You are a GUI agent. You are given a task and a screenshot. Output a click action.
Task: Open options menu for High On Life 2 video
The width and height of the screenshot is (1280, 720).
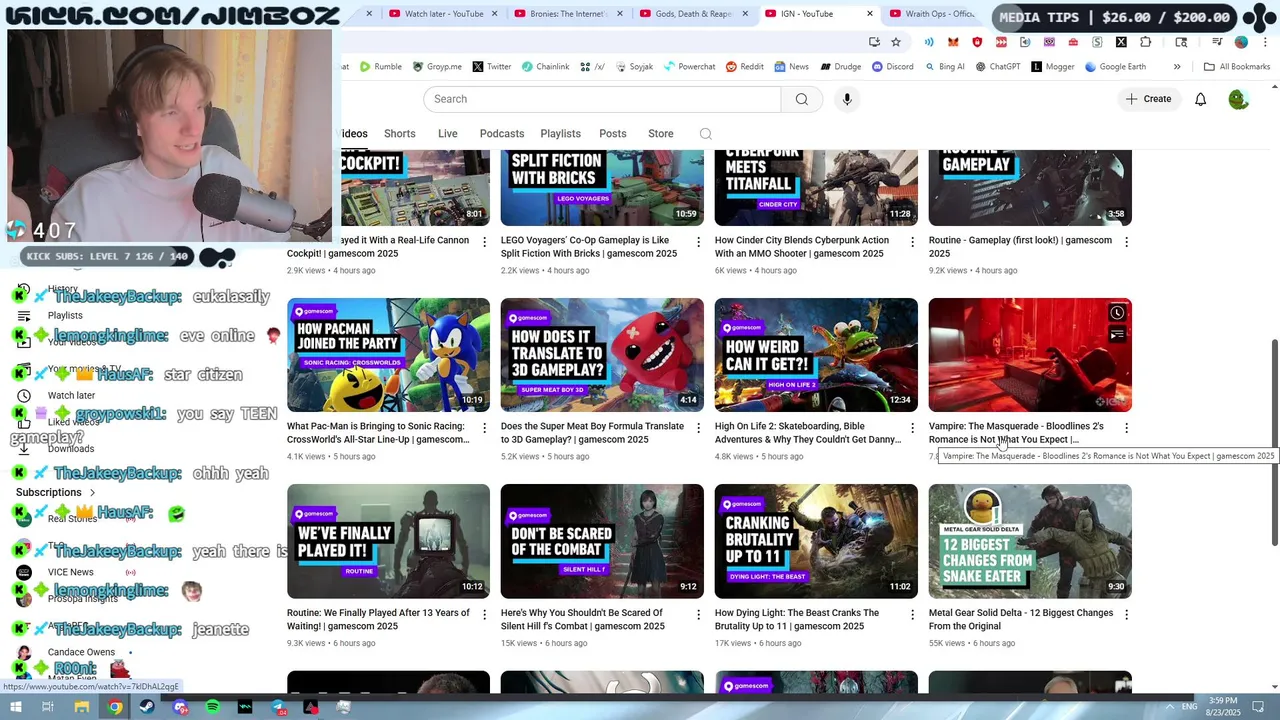click(x=912, y=428)
